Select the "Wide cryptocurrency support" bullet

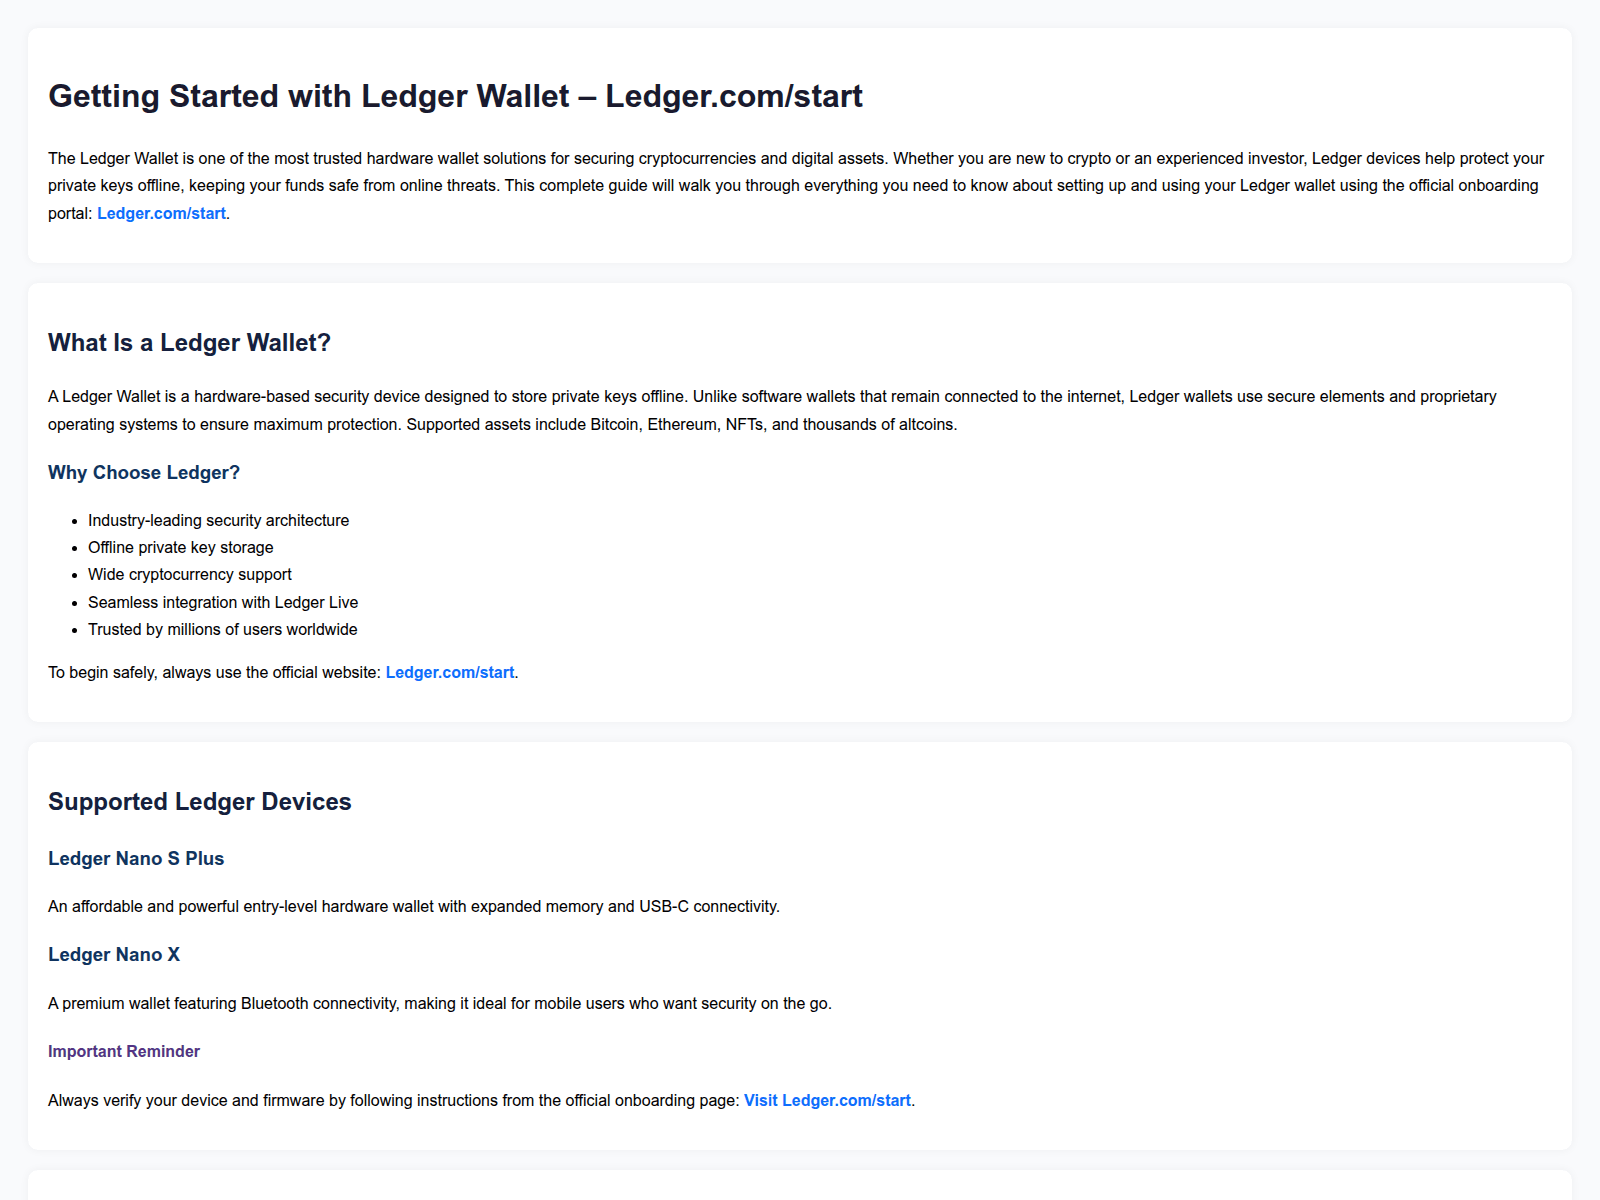[190, 574]
